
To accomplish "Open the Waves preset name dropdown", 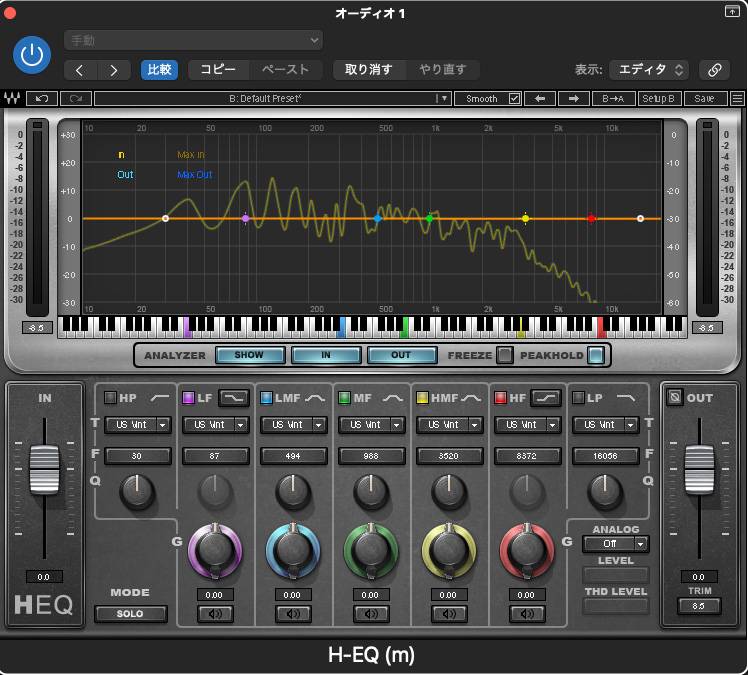I will click(x=443, y=99).
